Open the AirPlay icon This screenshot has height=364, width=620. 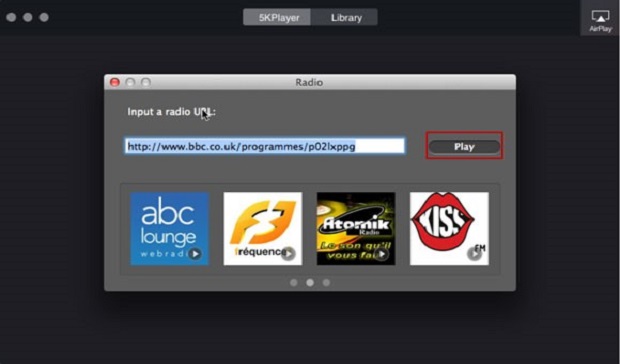[x=600, y=21]
